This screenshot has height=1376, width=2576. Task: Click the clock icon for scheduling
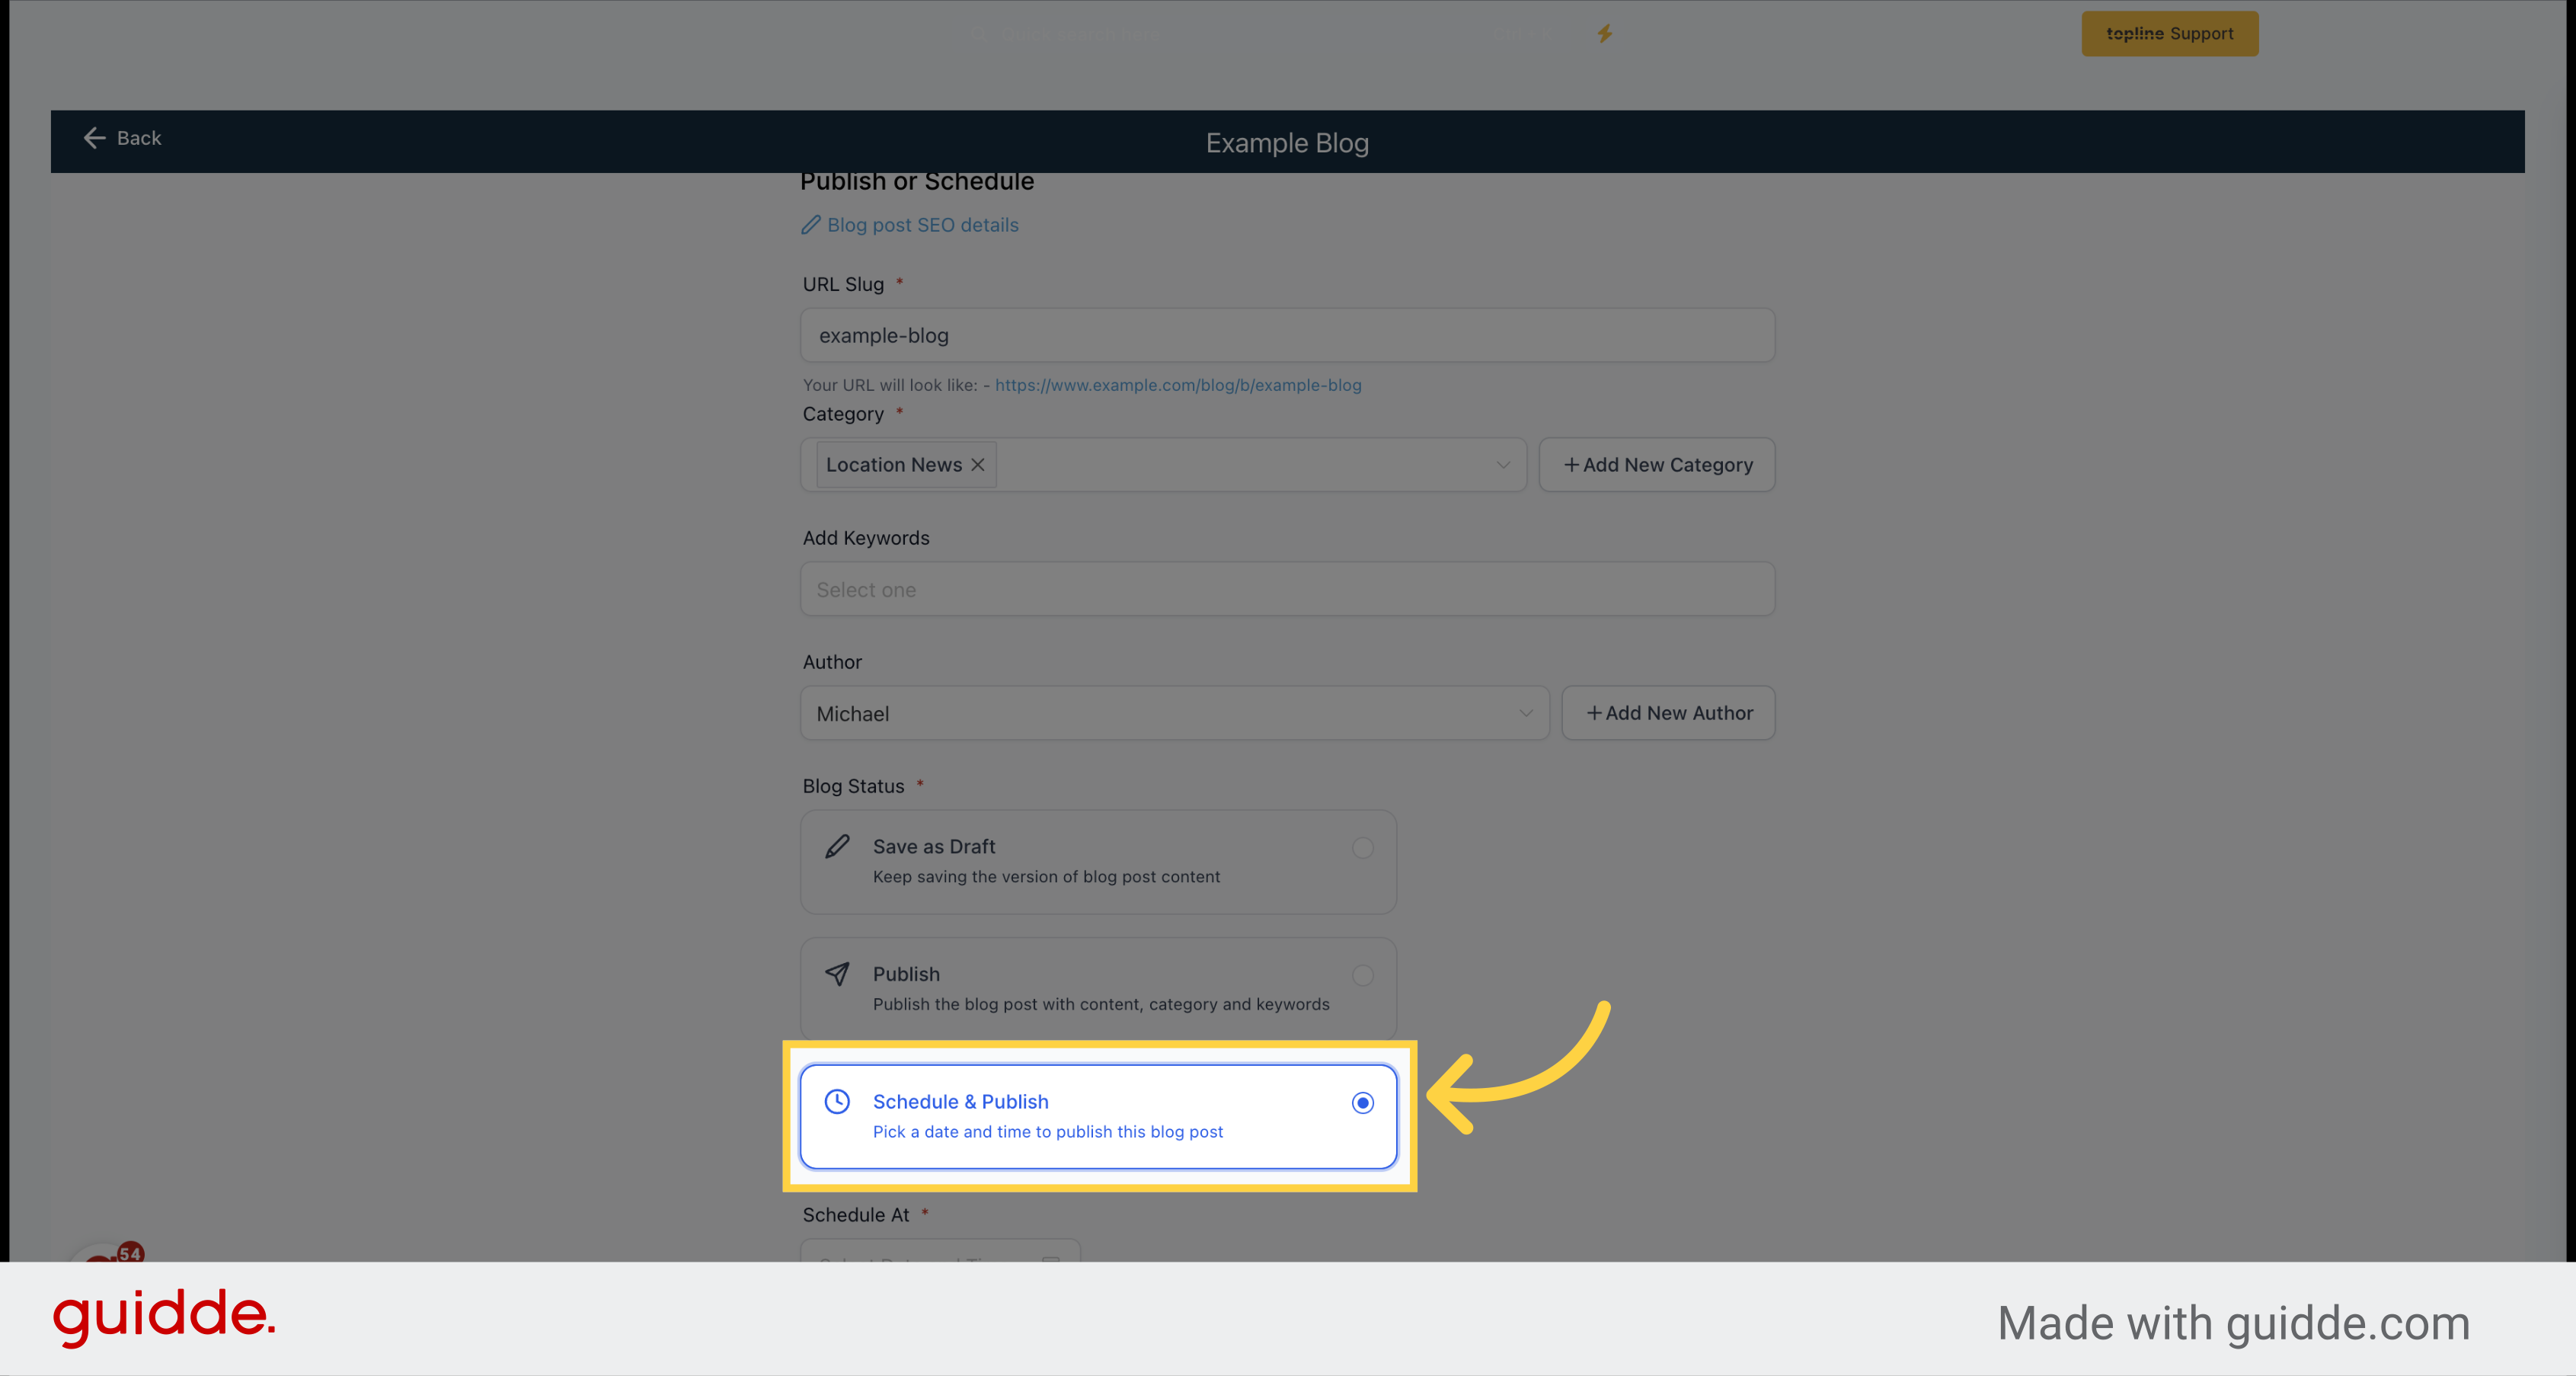(x=836, y=1099)
